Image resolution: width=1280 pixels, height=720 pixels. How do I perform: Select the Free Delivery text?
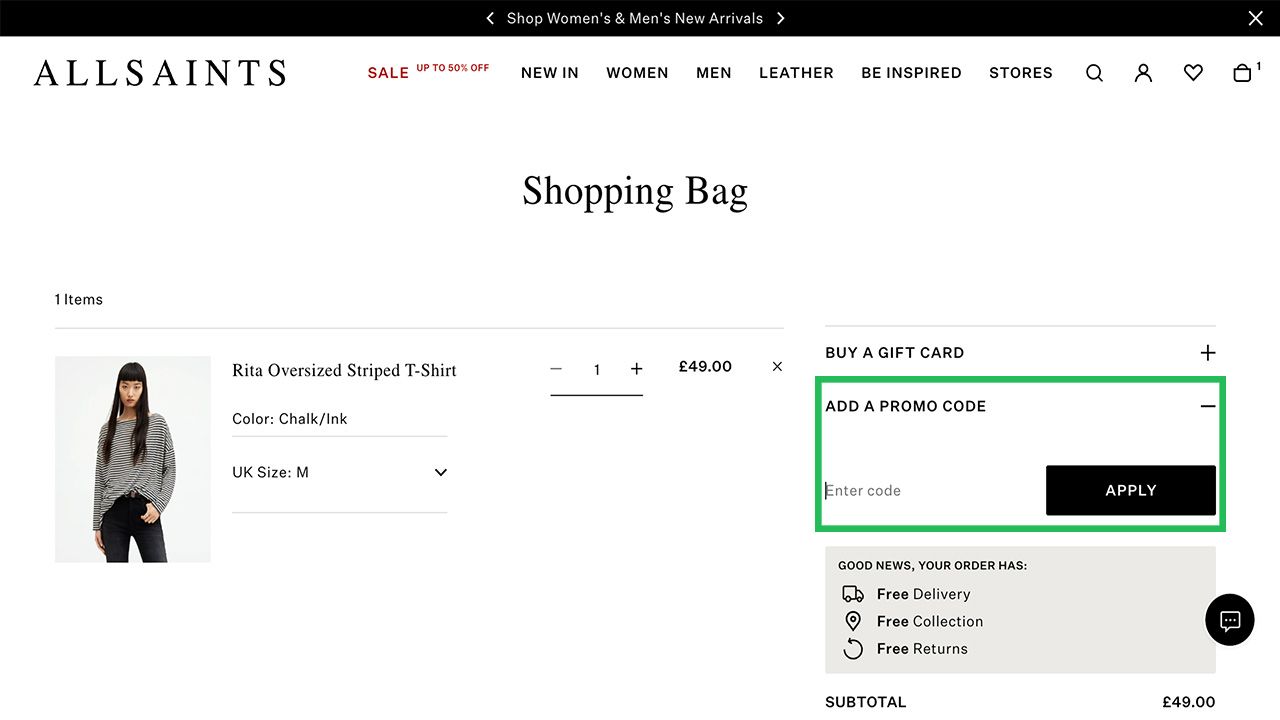pos(924,594)
